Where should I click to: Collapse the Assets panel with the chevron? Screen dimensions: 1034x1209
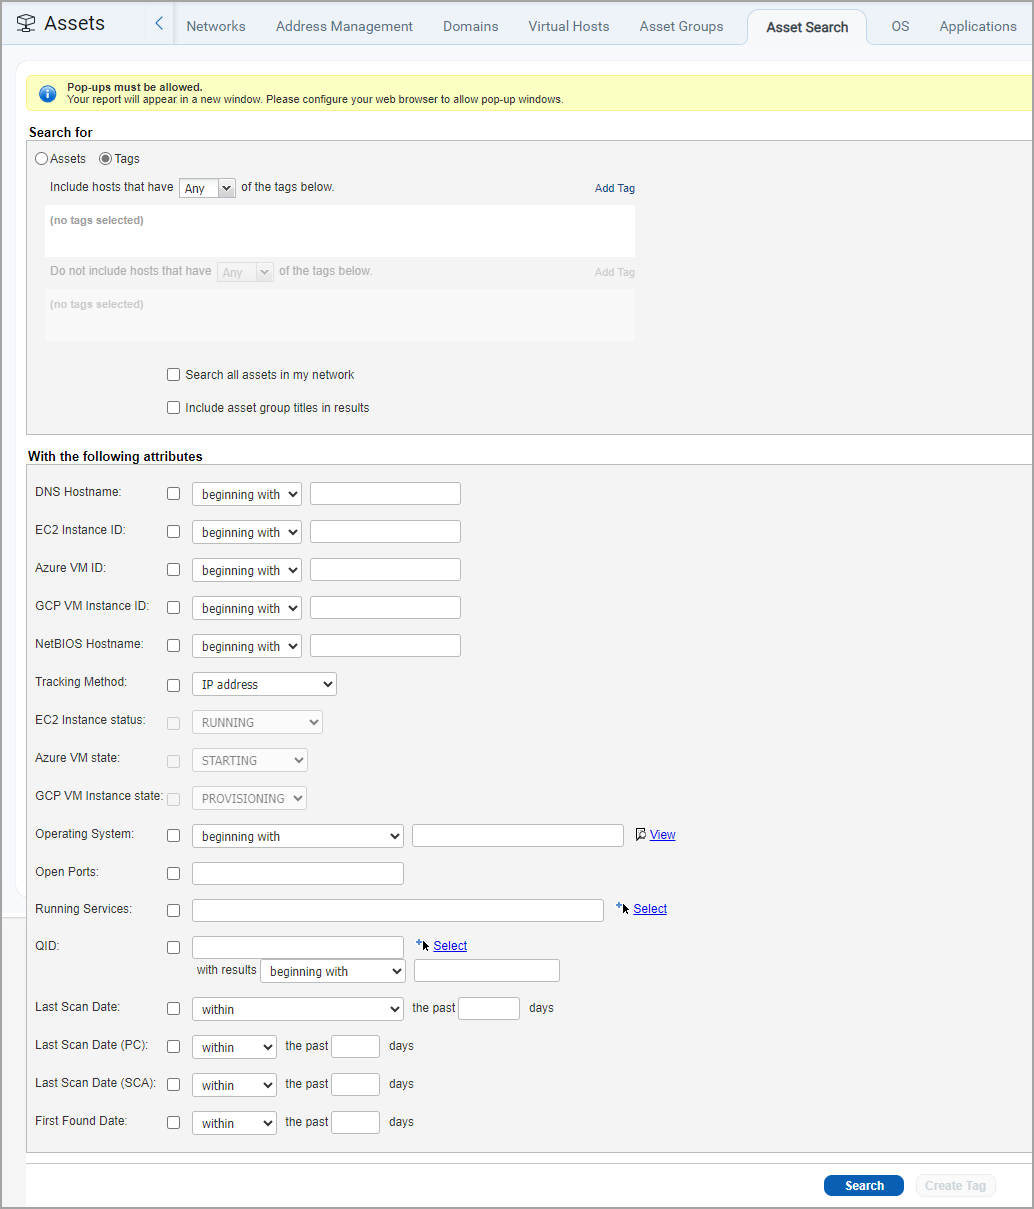click(158, 22)
